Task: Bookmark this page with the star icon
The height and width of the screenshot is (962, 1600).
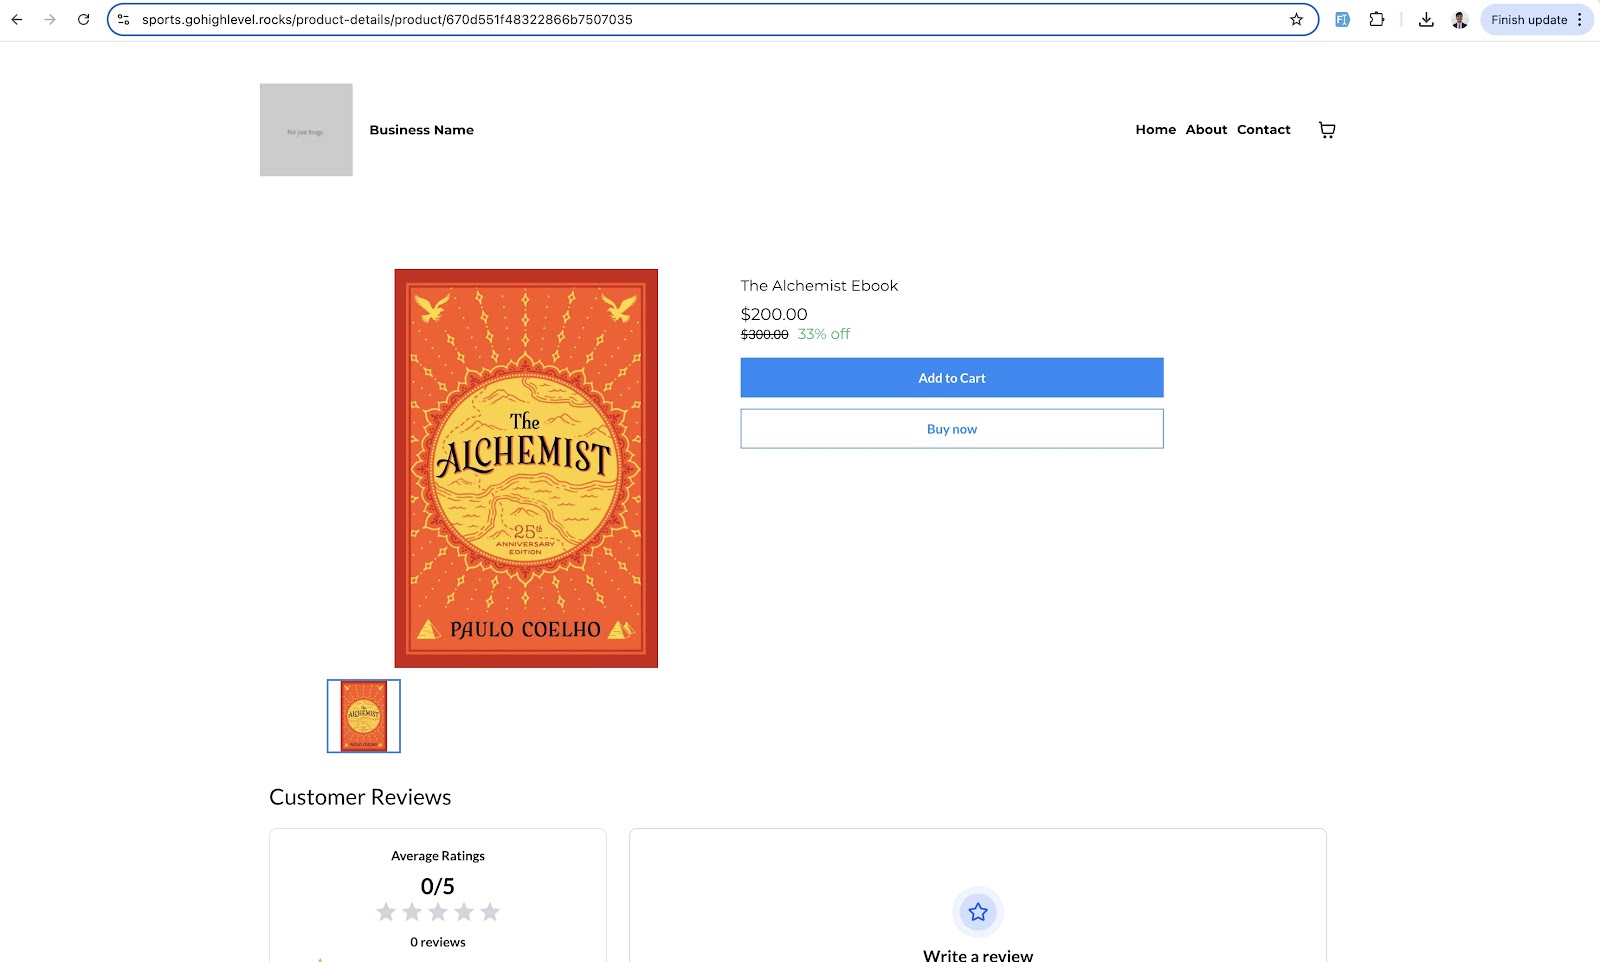Action: coord(1297,19)
